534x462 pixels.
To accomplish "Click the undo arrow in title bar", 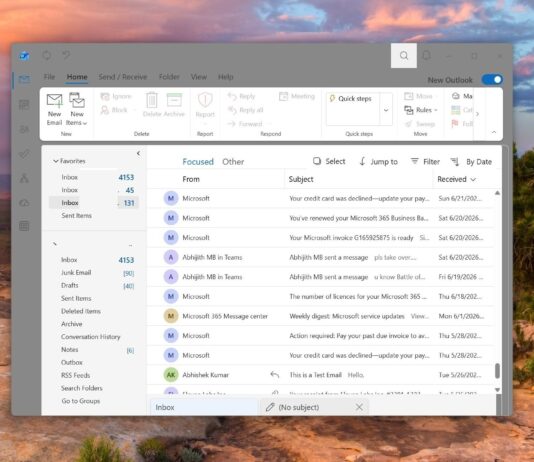I will tap(66, 55).
